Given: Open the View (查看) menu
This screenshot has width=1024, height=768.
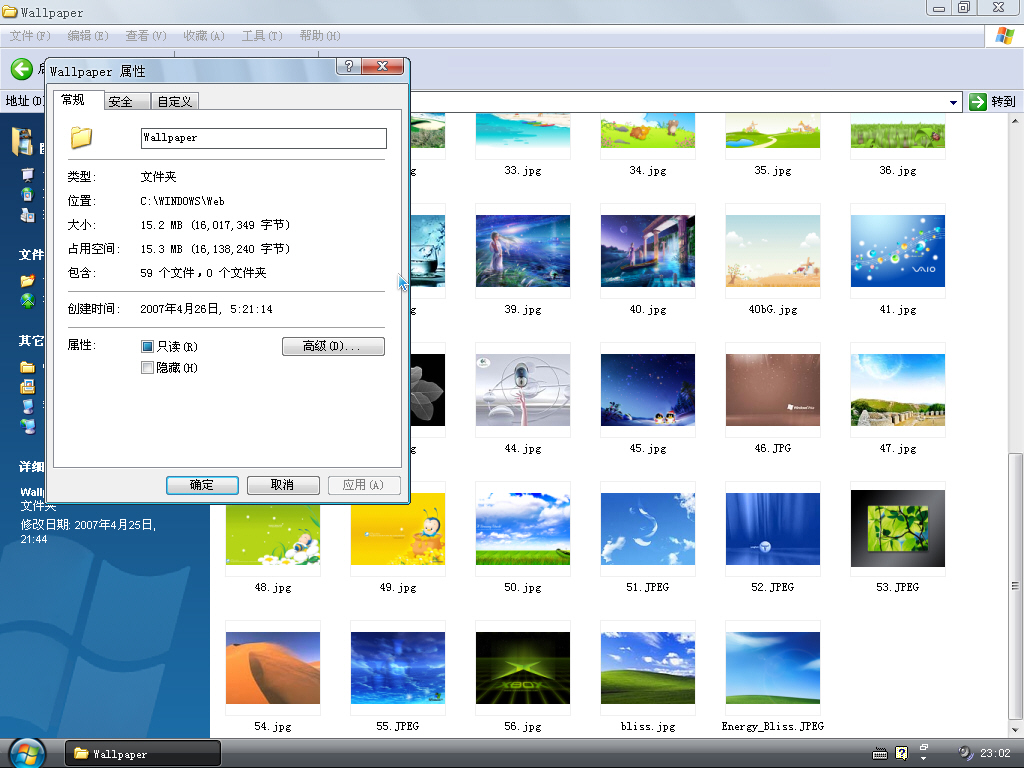Looking at the screenshot, I should (x=146, y=36).
